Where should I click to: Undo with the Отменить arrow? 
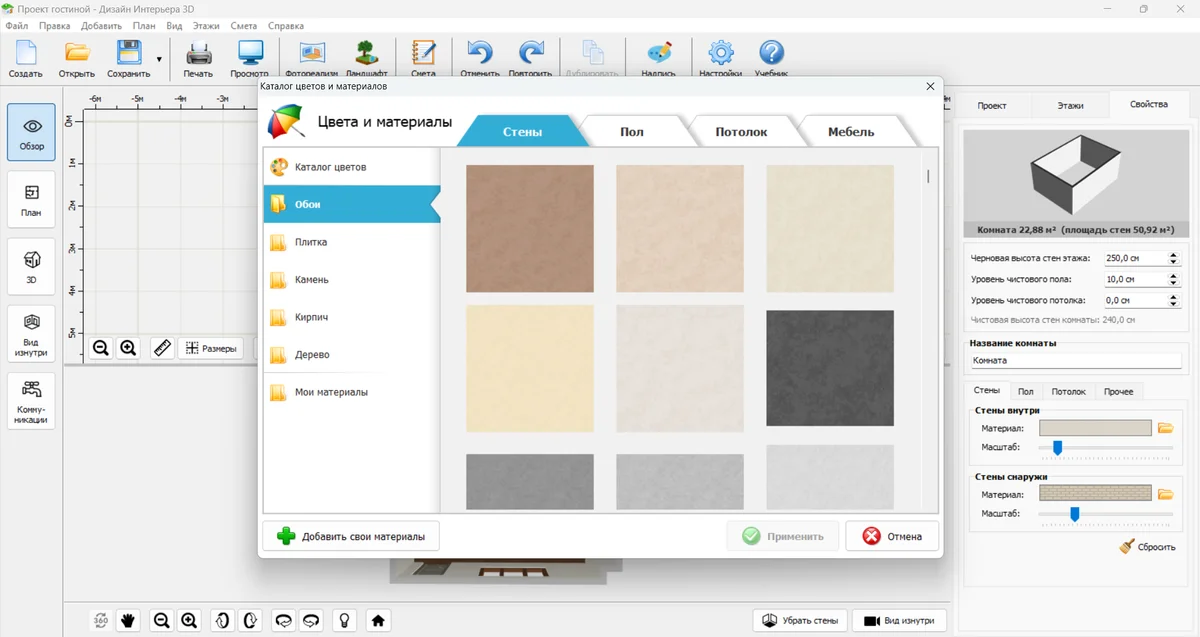[480, 59]
